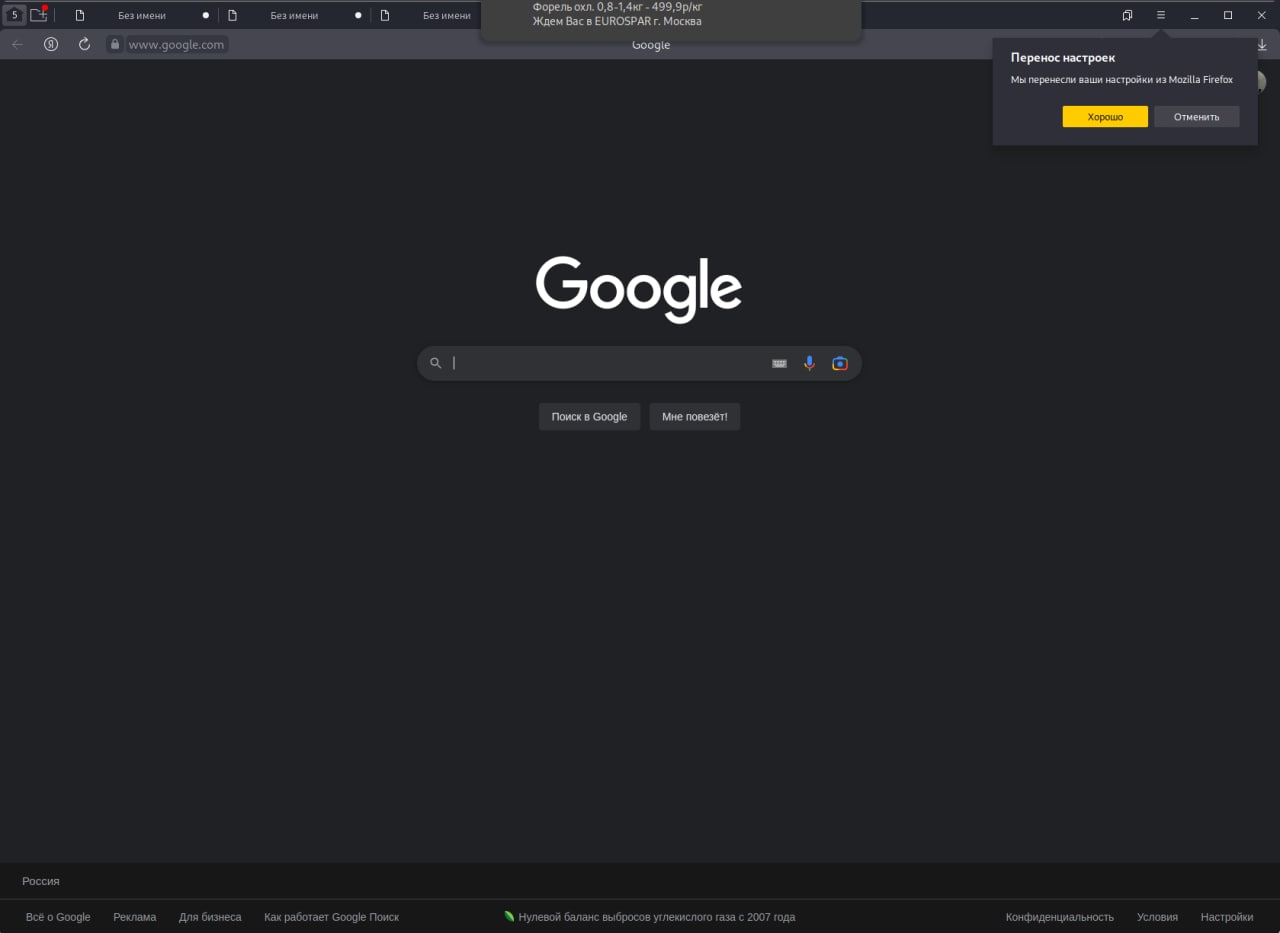This screenshot has height=933, width=1280.
Task: Click the www.google.com address field
Action: coord(176,44)
